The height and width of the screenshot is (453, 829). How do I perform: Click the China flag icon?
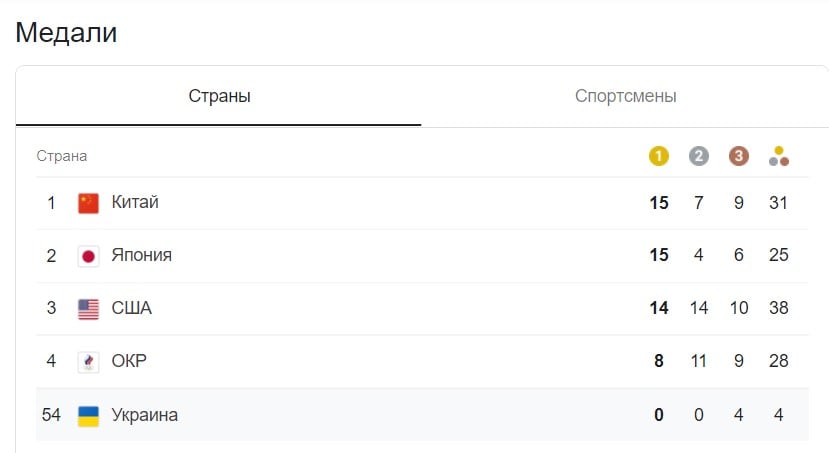[88, 203]
